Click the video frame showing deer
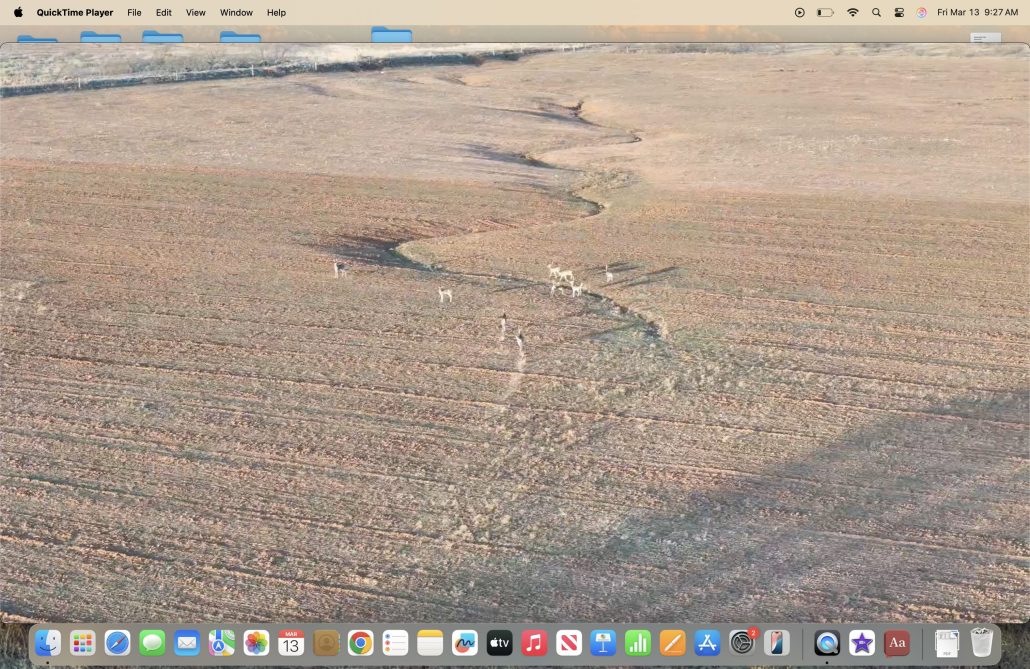The image size is (1030, 669). point(515,330)
